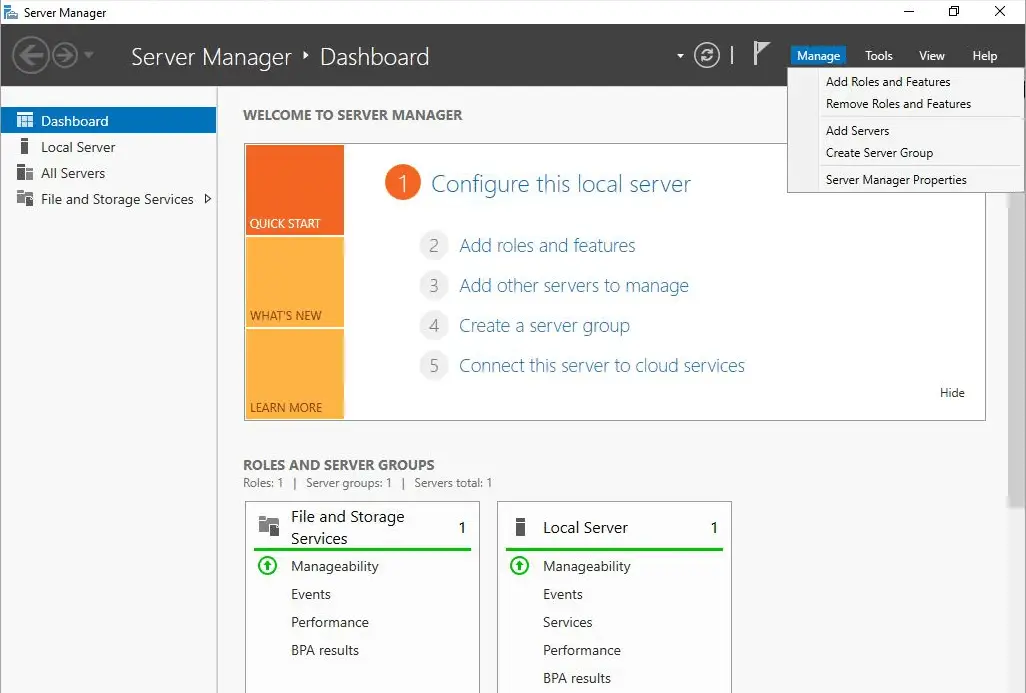Viewport: 1026px width, 693px height.
Task: Open BPA results in File and Storage tile
Action: (325, 650)
